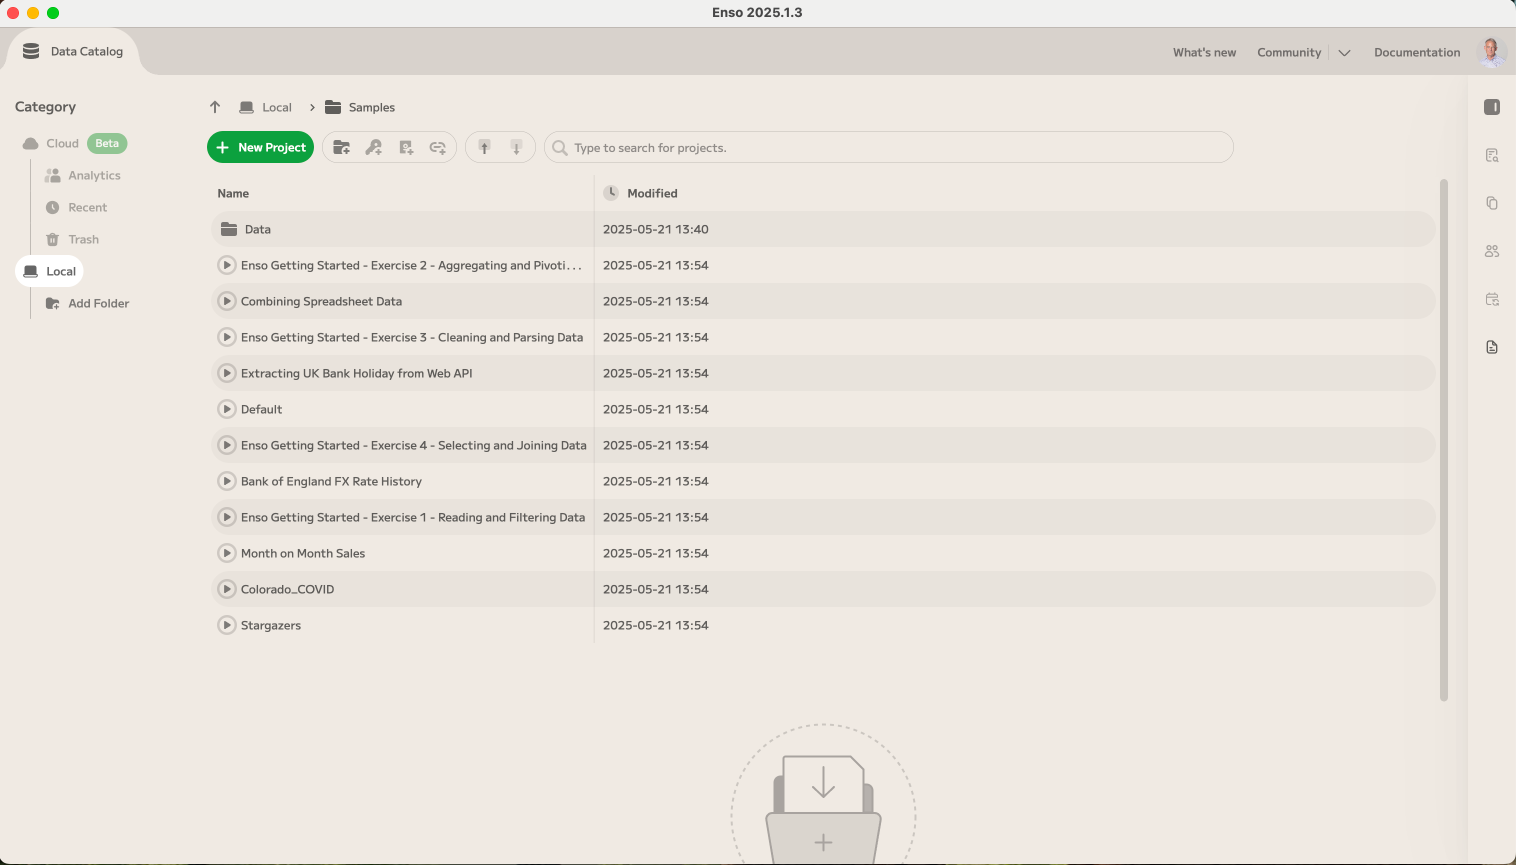Open the versions copy icon in right sidebar
The height and width of the screenshot is (865, 1516).
pyautogui.click(x=1492, y=203)
